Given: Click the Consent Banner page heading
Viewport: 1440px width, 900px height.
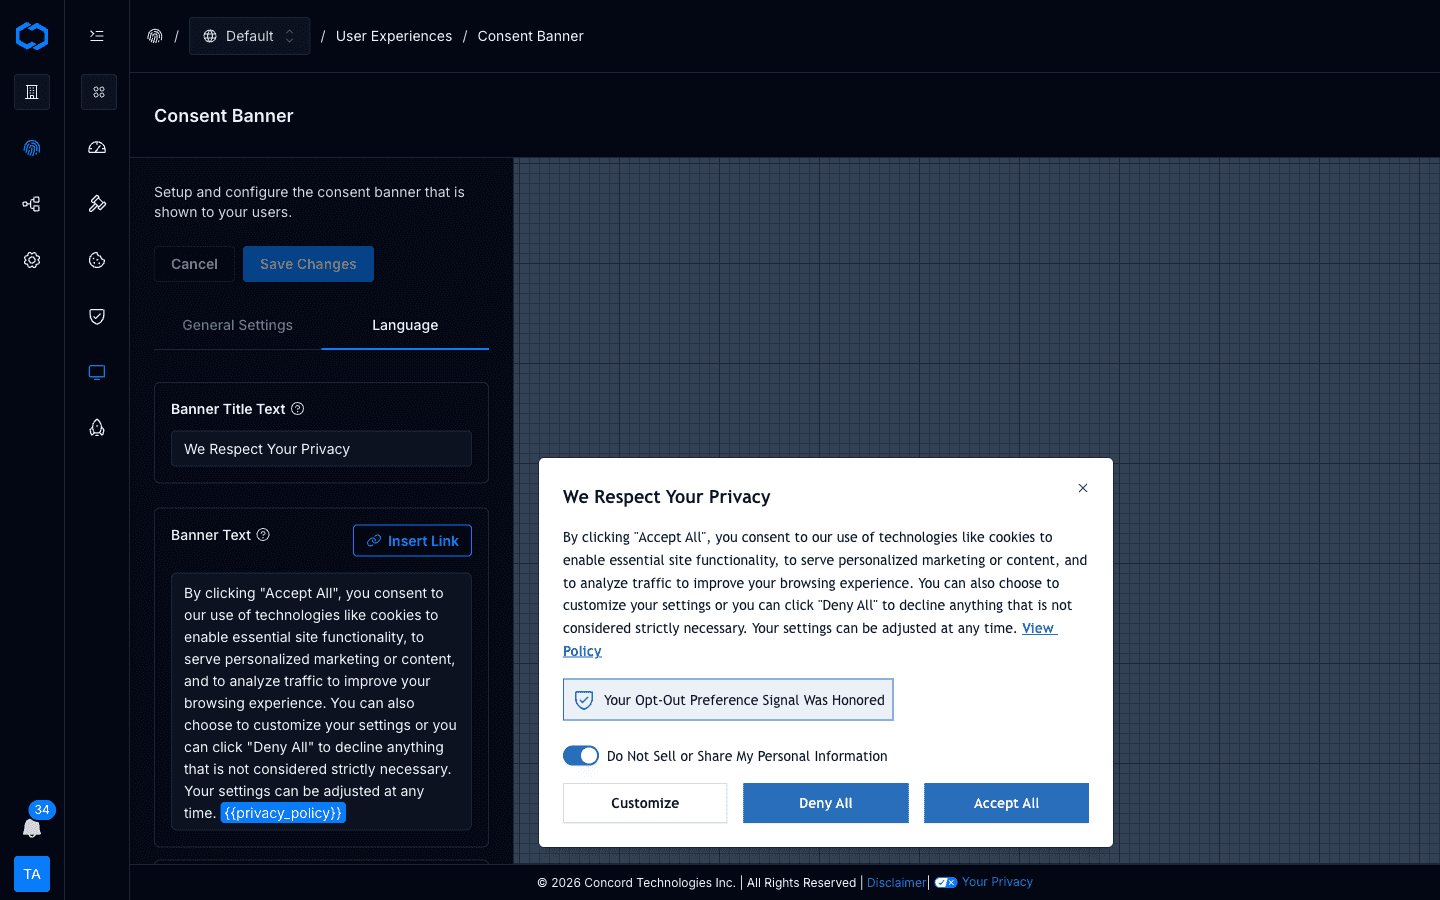Looking at the screenshot, I should pyautogui.click(x=224, y=116).
